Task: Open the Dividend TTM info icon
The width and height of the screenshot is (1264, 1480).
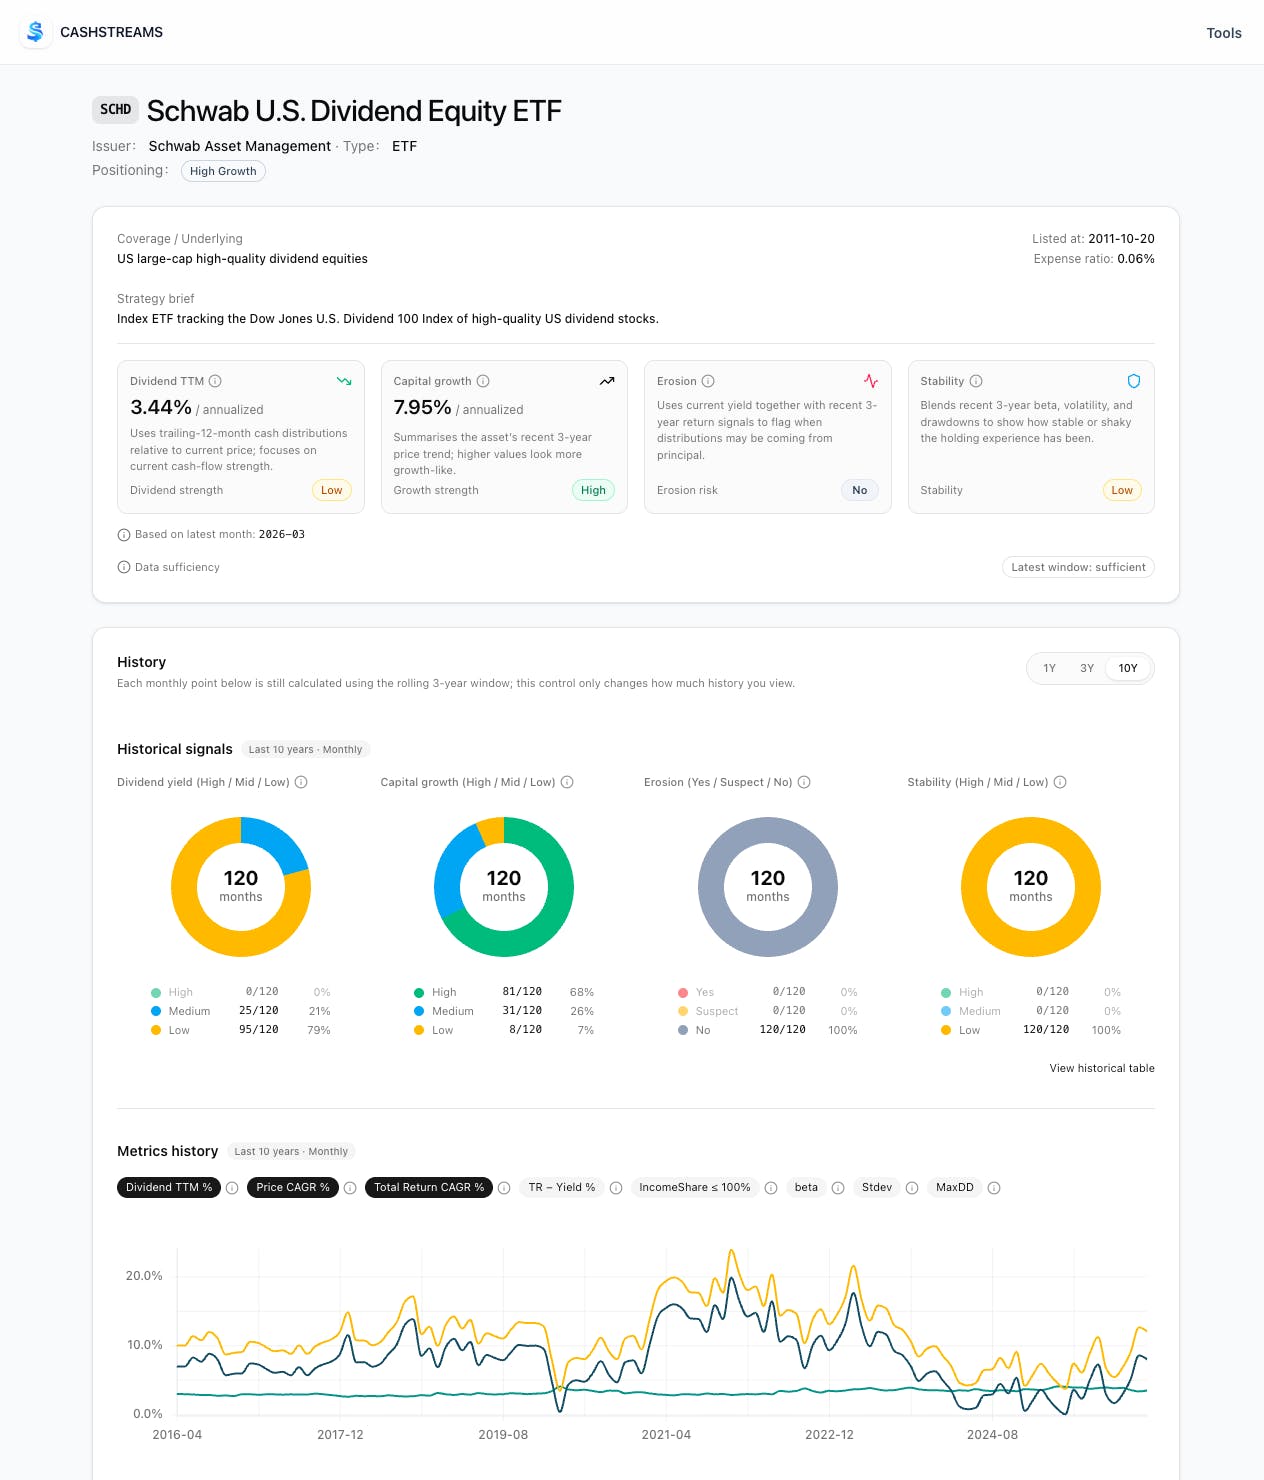Action: pos(215,381)
